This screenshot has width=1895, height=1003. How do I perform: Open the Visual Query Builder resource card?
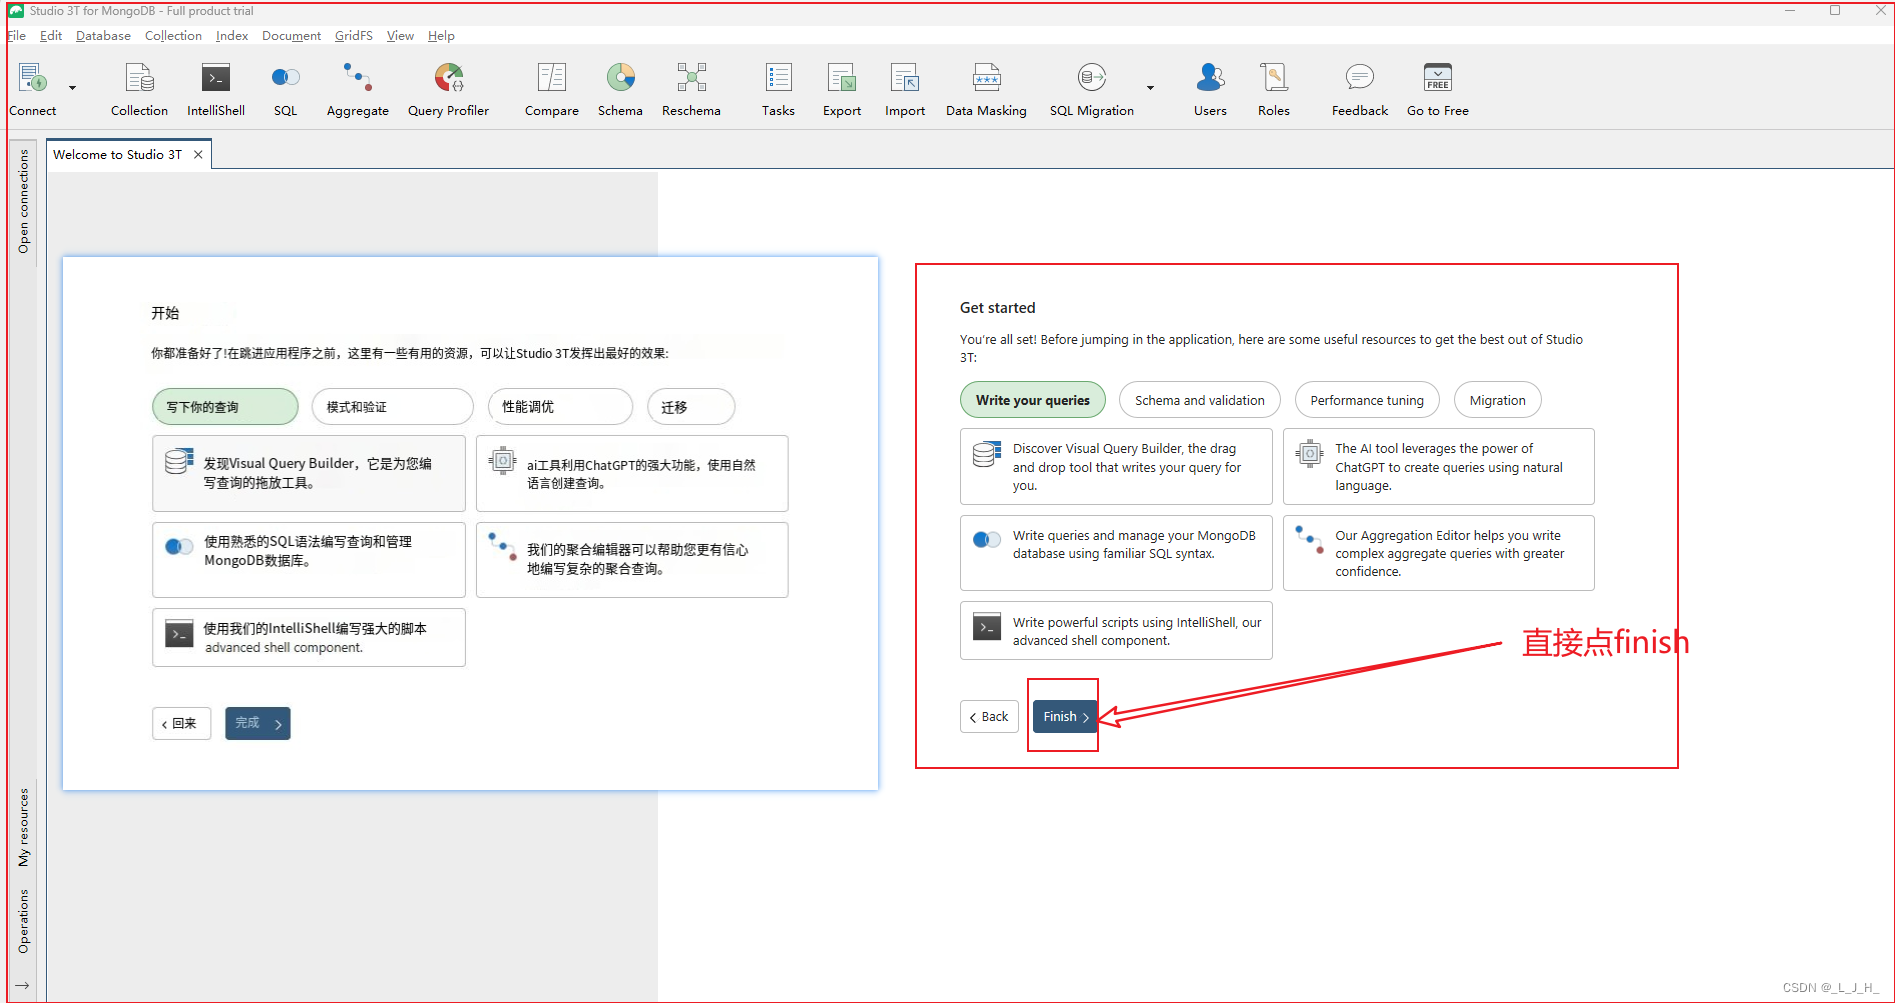pos(1115,466)
